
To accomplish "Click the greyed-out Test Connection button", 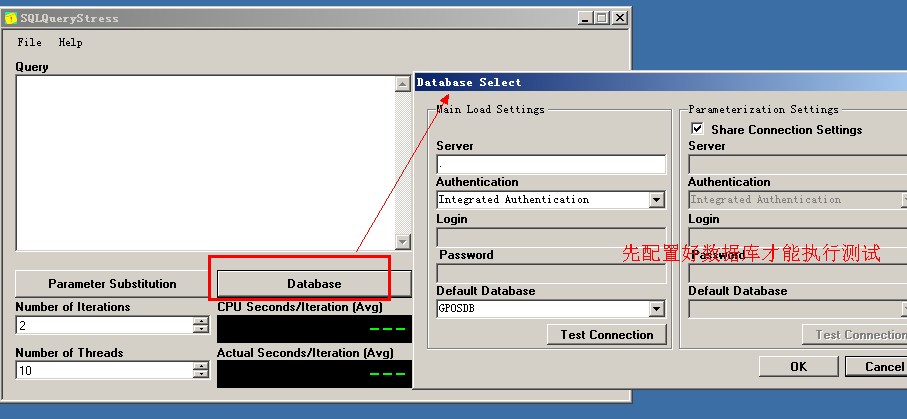I will 854,335.
